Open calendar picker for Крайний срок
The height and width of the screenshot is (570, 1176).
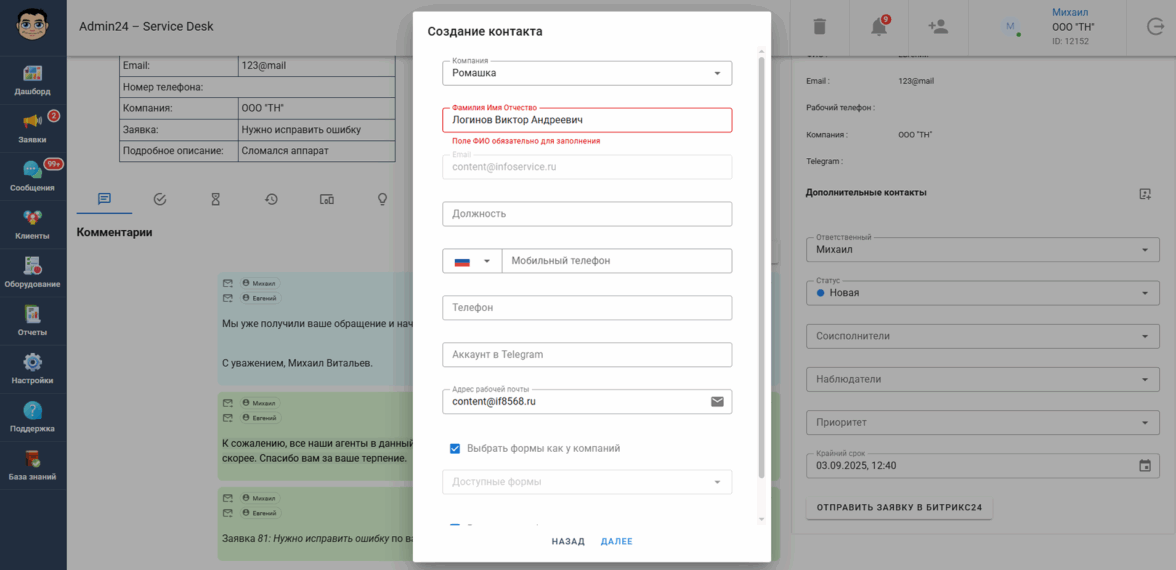pyautogui.click(x=1145, y=466)
